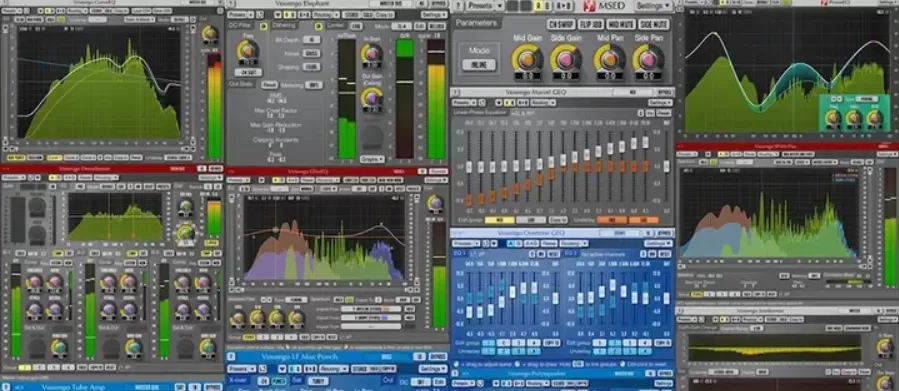Click the first band fader in Marvel GEQ
The width and height of the screenshot is (899, 391).
469,166
